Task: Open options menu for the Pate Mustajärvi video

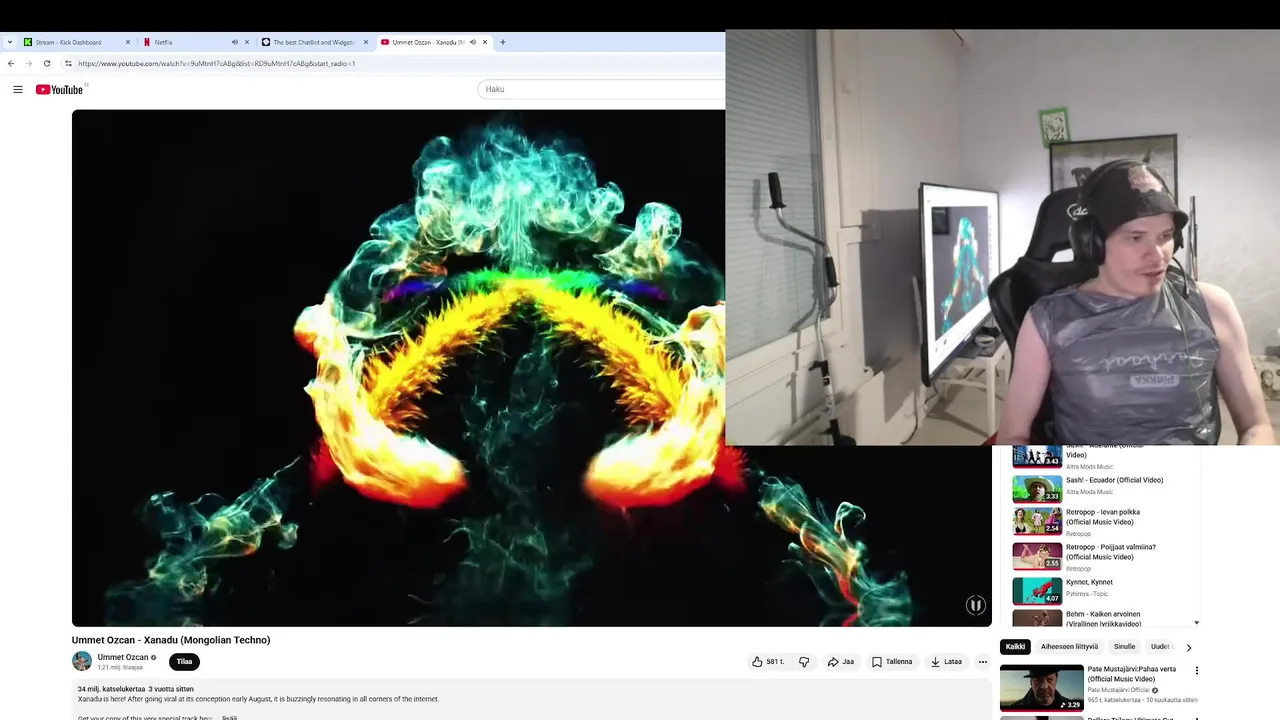Action: pyautogui.click(x=1196, y=671)
